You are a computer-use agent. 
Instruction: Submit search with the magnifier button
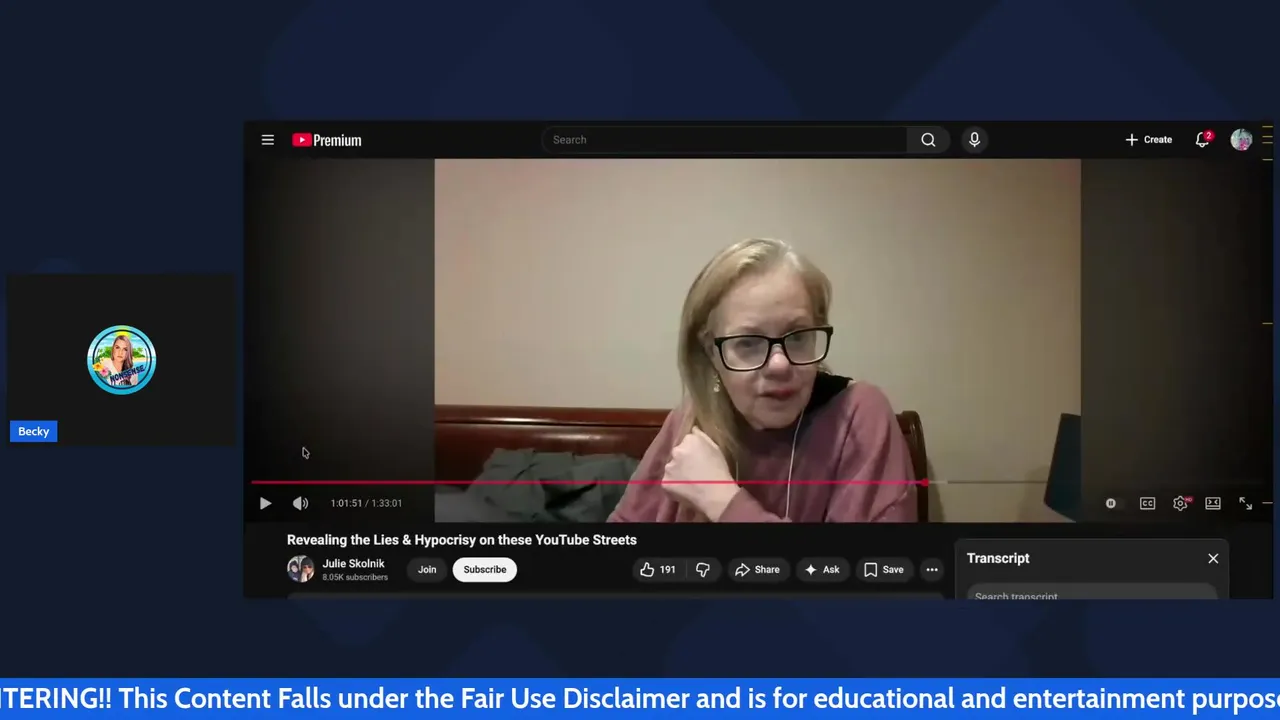coord(928,140)
